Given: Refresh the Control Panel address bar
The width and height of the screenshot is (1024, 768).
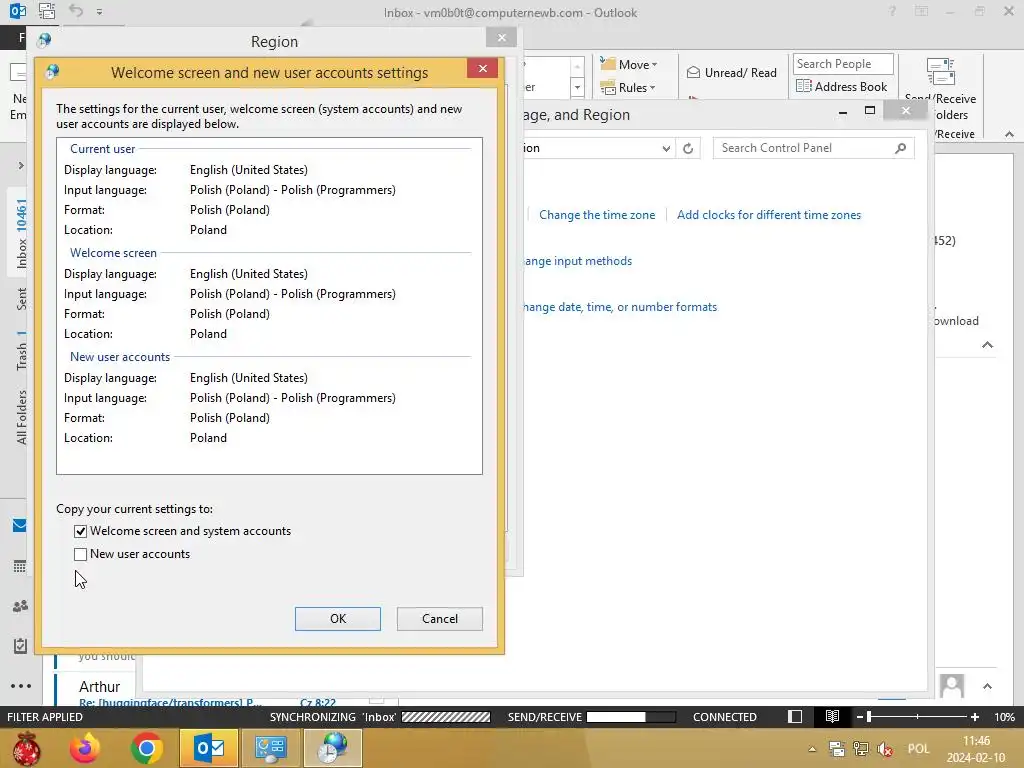Looking at the screenshot, I should 688,148.
